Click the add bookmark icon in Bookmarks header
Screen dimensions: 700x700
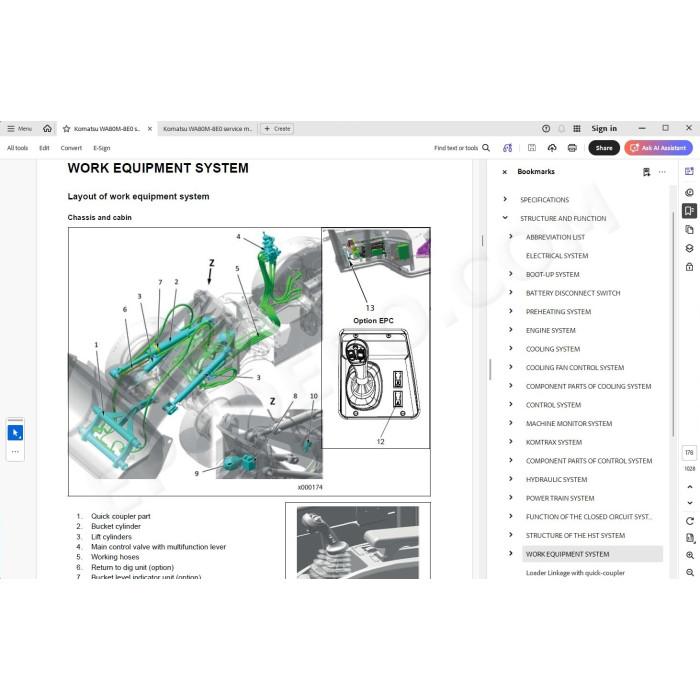coord(646,172)
